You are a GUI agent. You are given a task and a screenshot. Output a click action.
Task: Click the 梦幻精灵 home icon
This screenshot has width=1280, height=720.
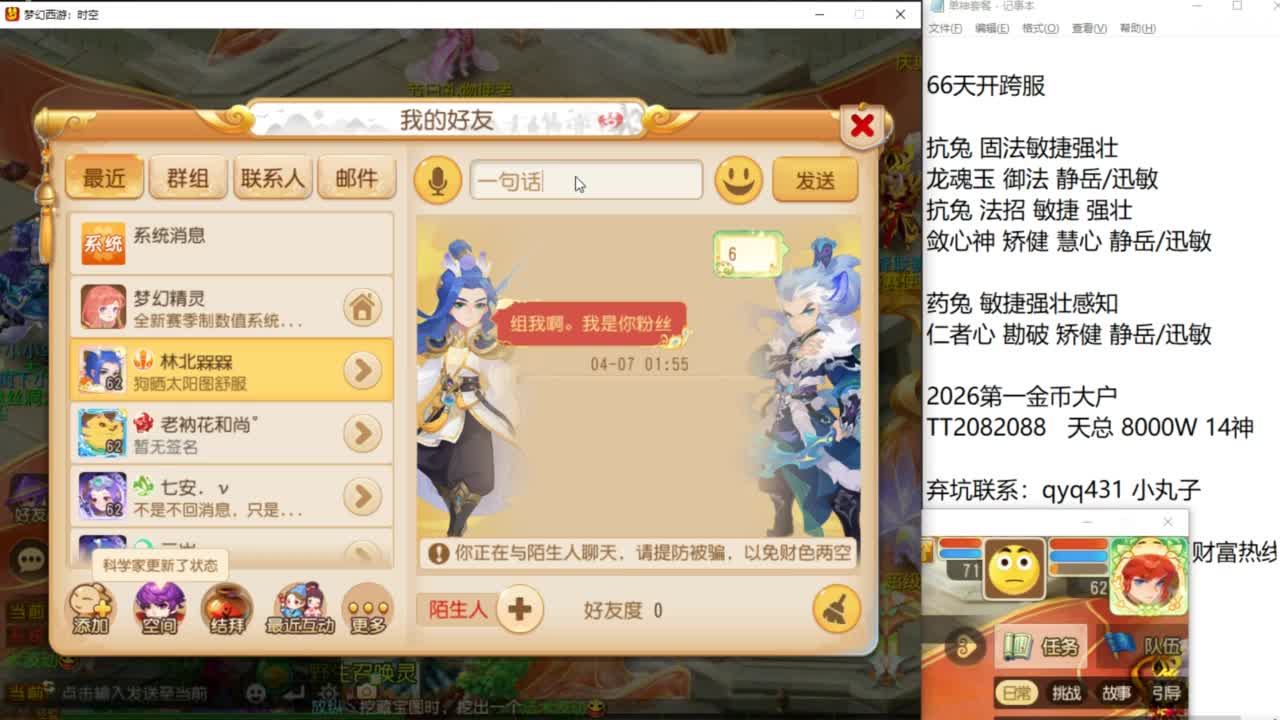(x=362, y=307)
